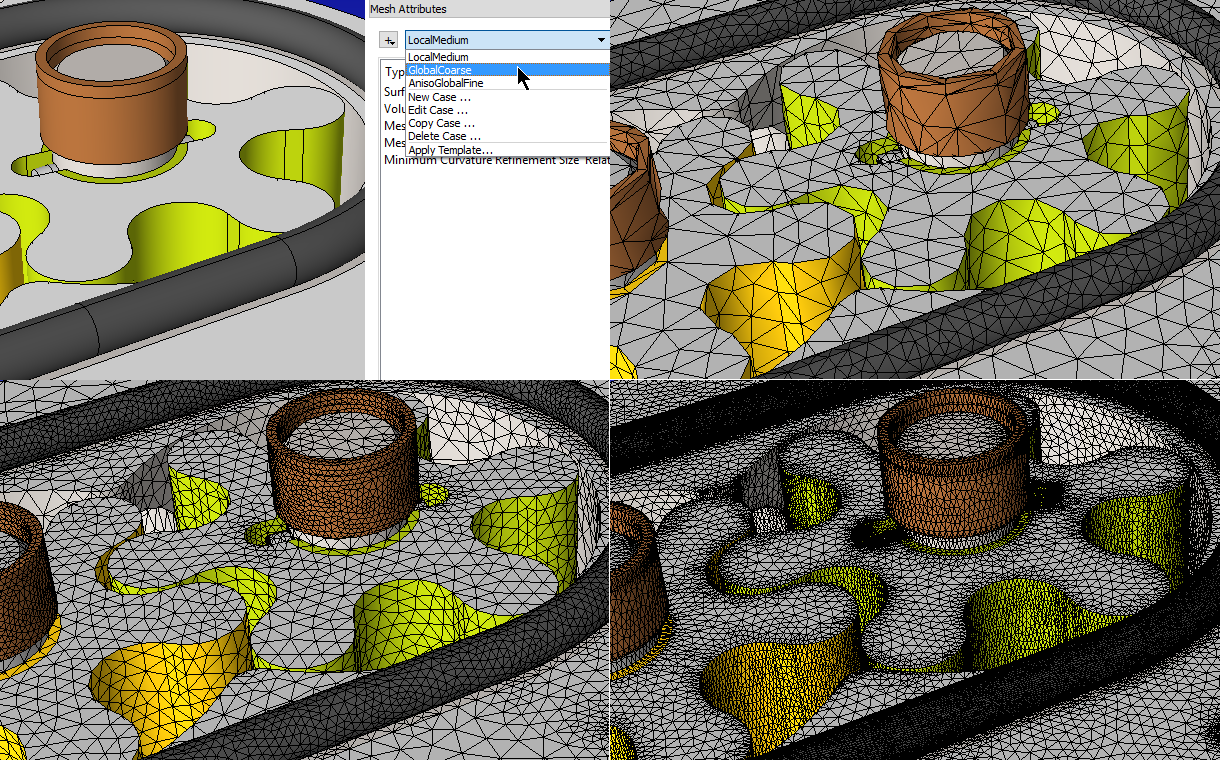Choose the GlobalCoarse mesh case

[440, 70]
